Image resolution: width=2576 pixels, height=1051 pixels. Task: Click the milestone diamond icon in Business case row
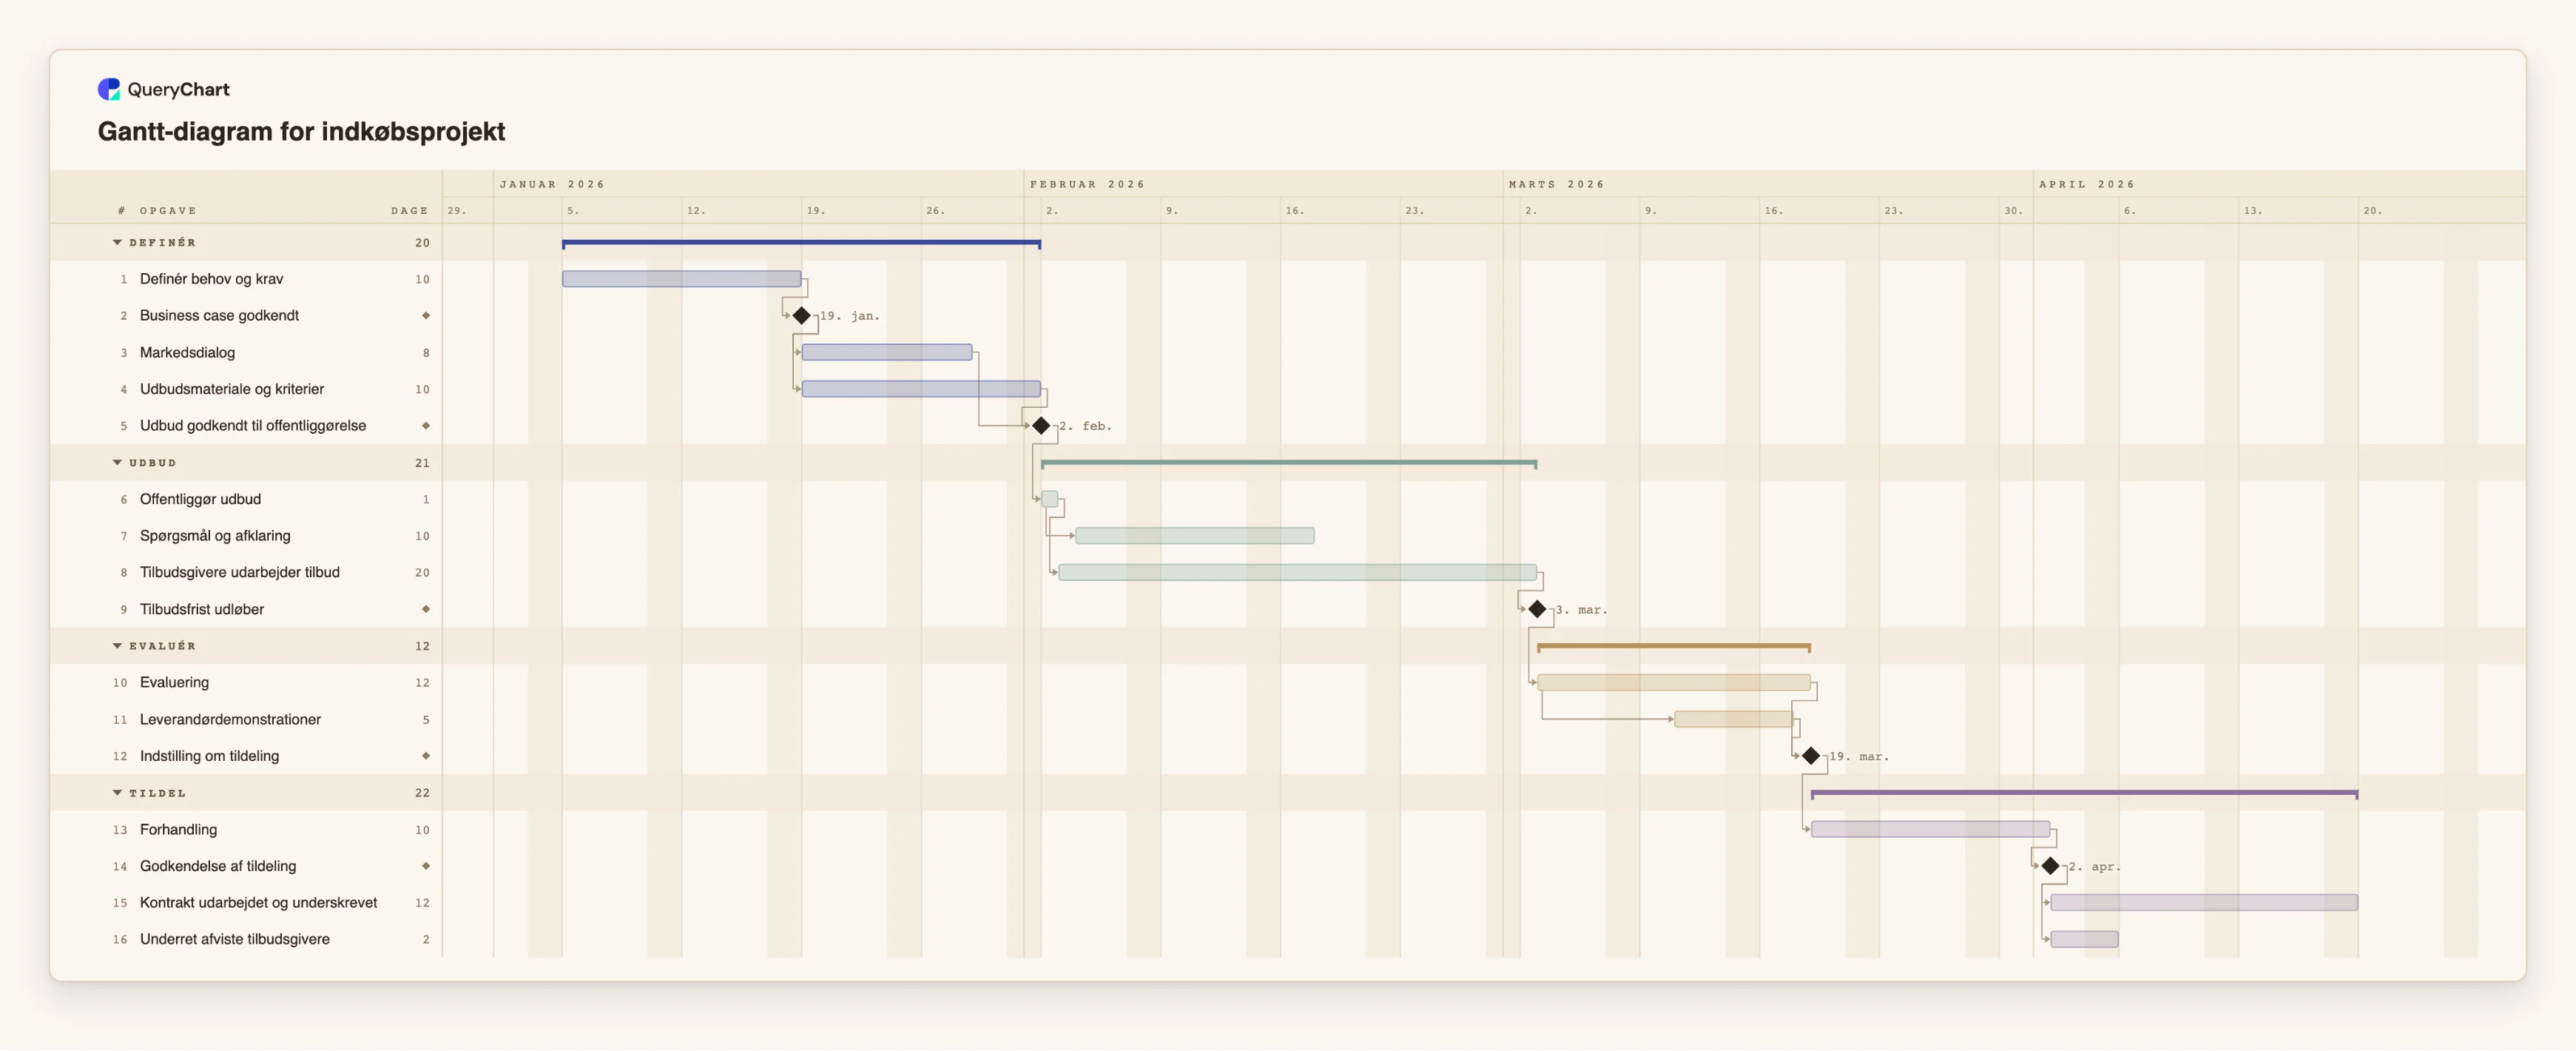426,315
